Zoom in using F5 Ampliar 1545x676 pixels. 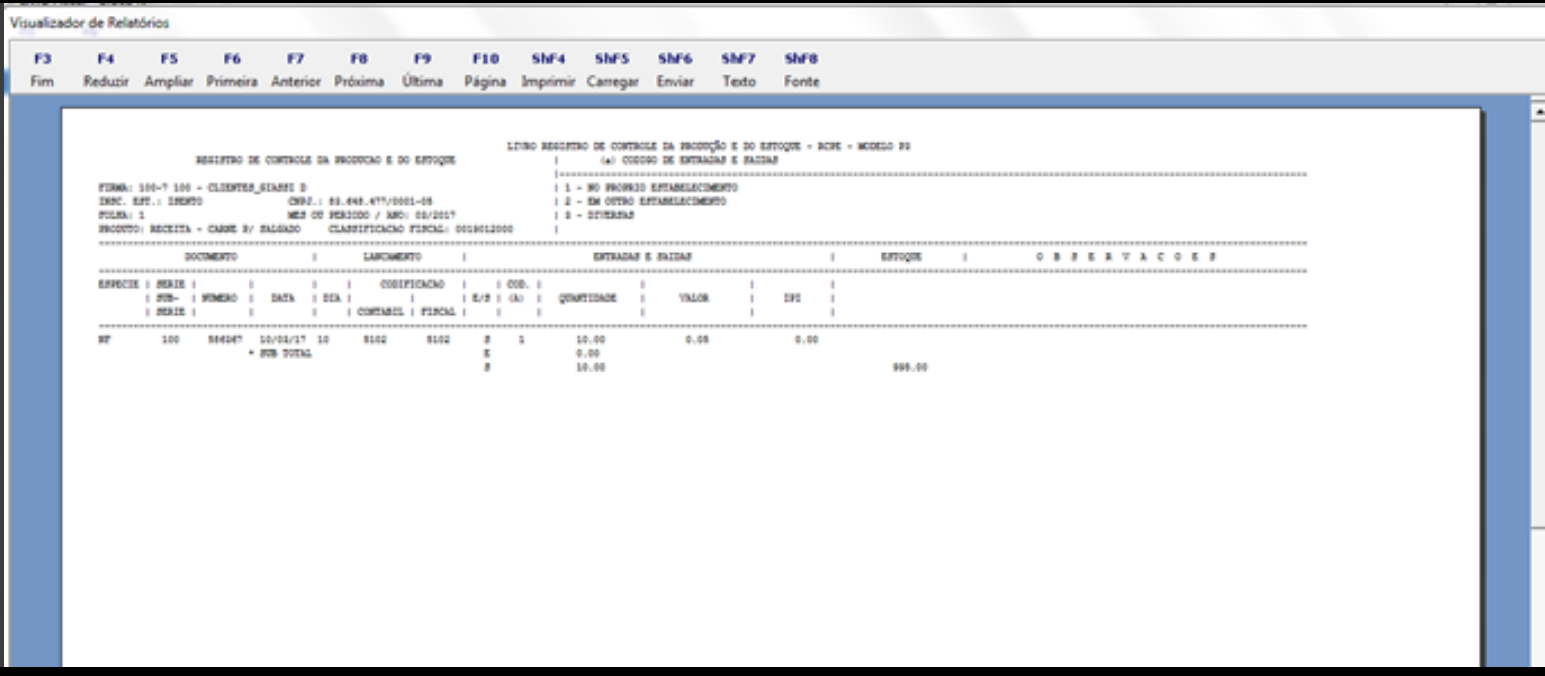click(x=169, y=70)
